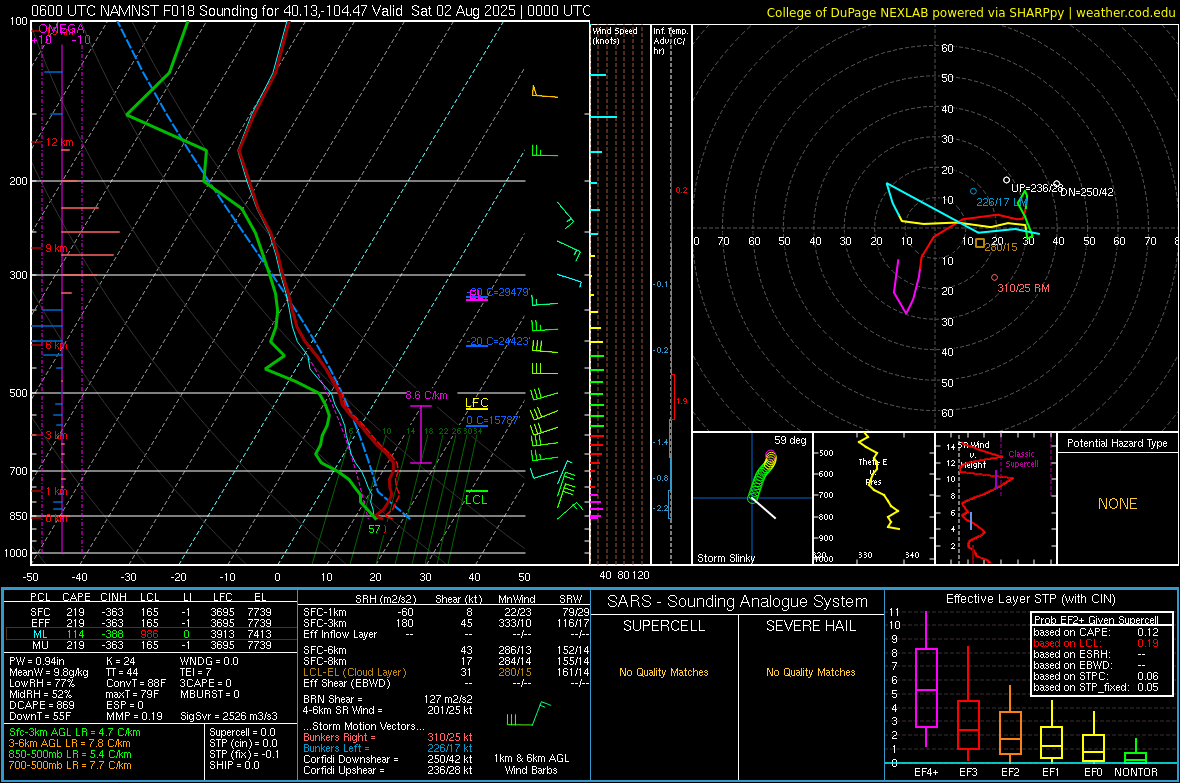Click the 'Effective Layer STP (with CIN)' title

(x=1030, y=599)
